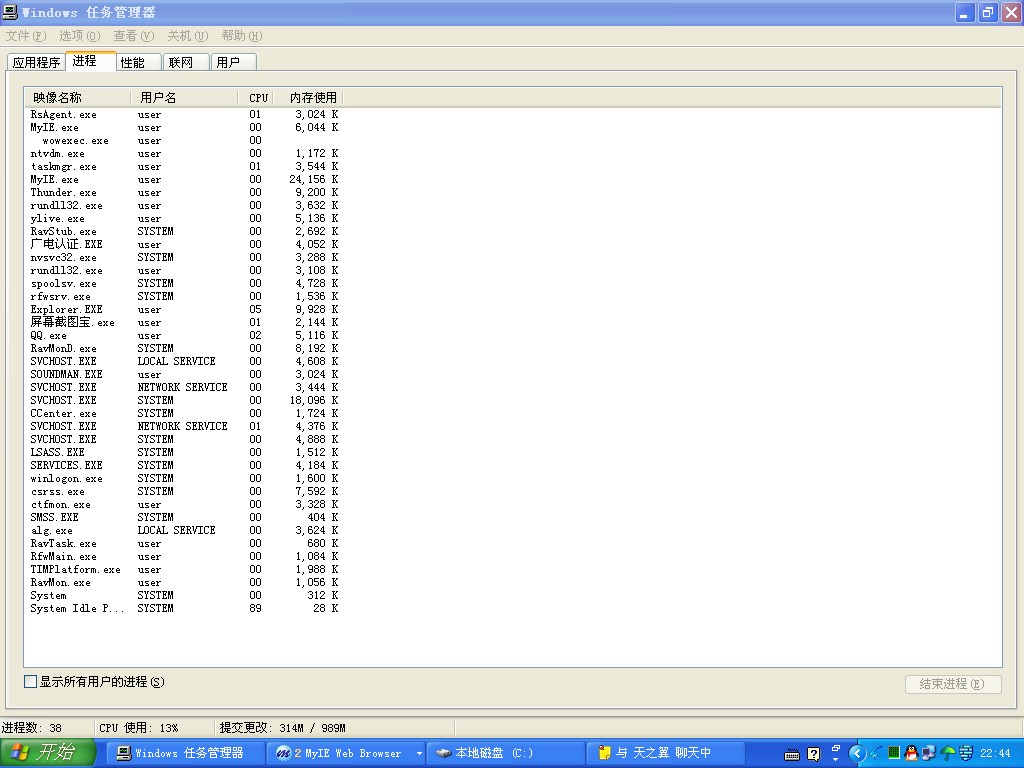Screen dimensions: 1024x768
Task: Select SOUNDMAN.EXE process row
Action: coord(184,374)
